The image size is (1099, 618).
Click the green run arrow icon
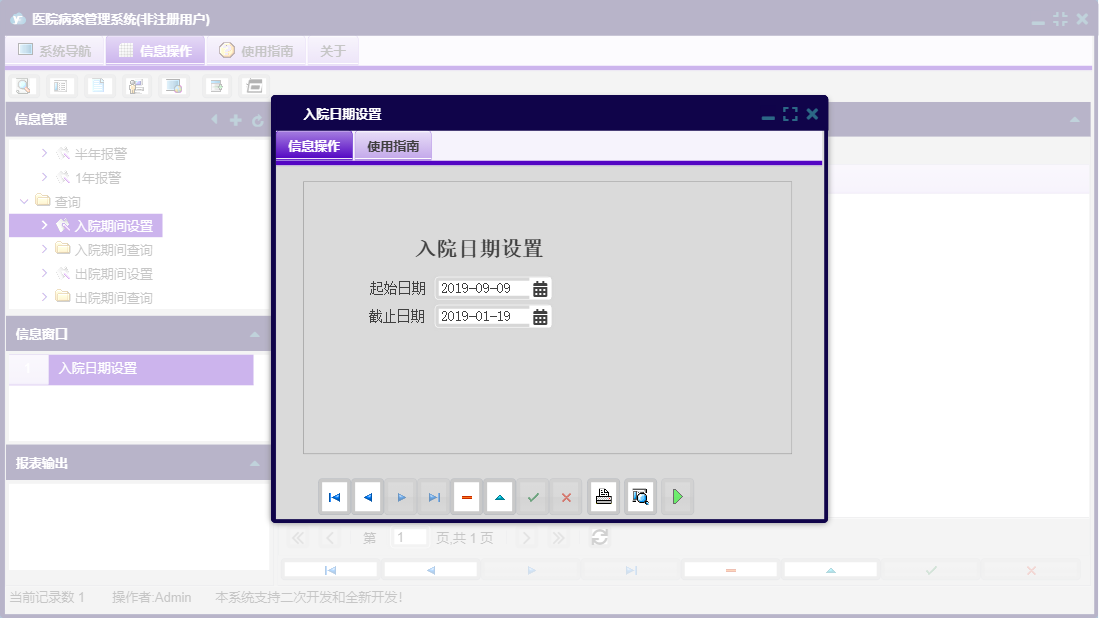coord(677,496)
